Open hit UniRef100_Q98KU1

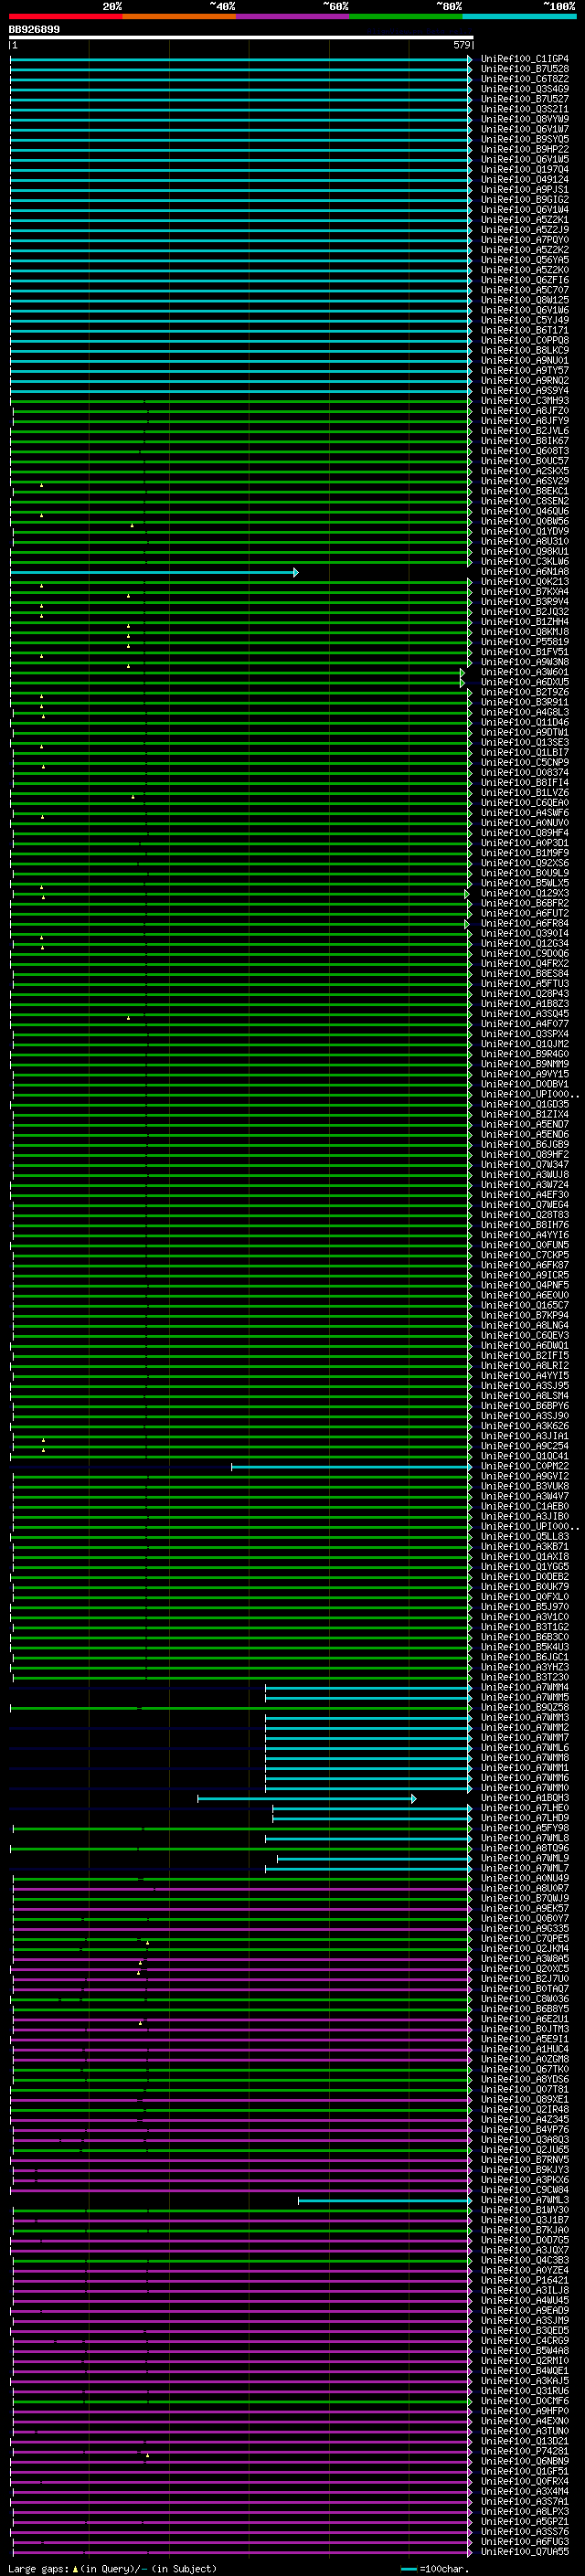tap(525, 552)
